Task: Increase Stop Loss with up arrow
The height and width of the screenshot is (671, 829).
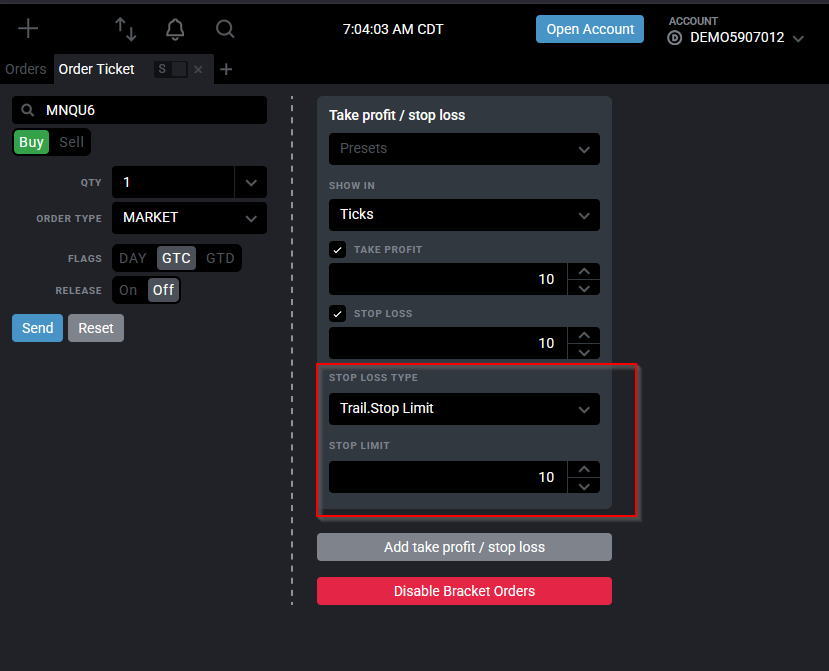Action: 584,335
